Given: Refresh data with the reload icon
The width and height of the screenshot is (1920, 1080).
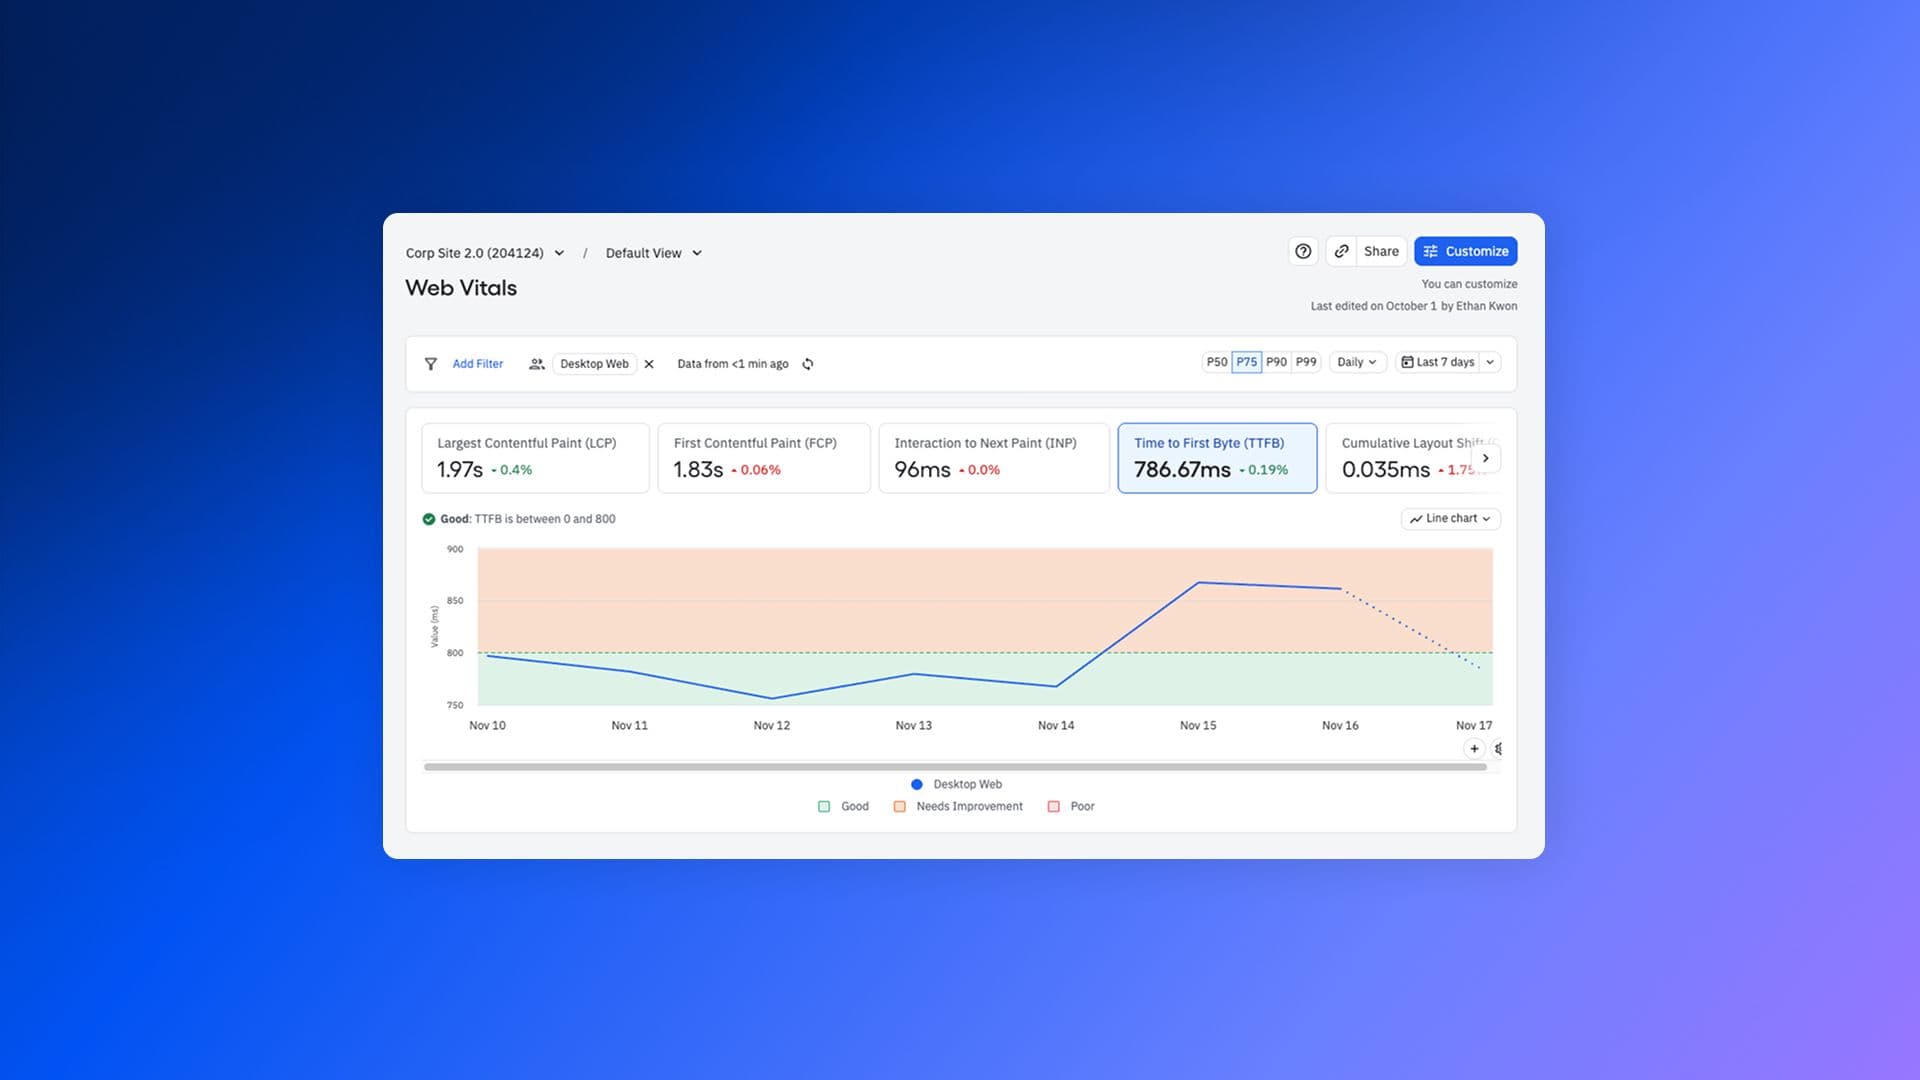Looking at the screenshot, I should pyautogui.click(x=808, y=364).
